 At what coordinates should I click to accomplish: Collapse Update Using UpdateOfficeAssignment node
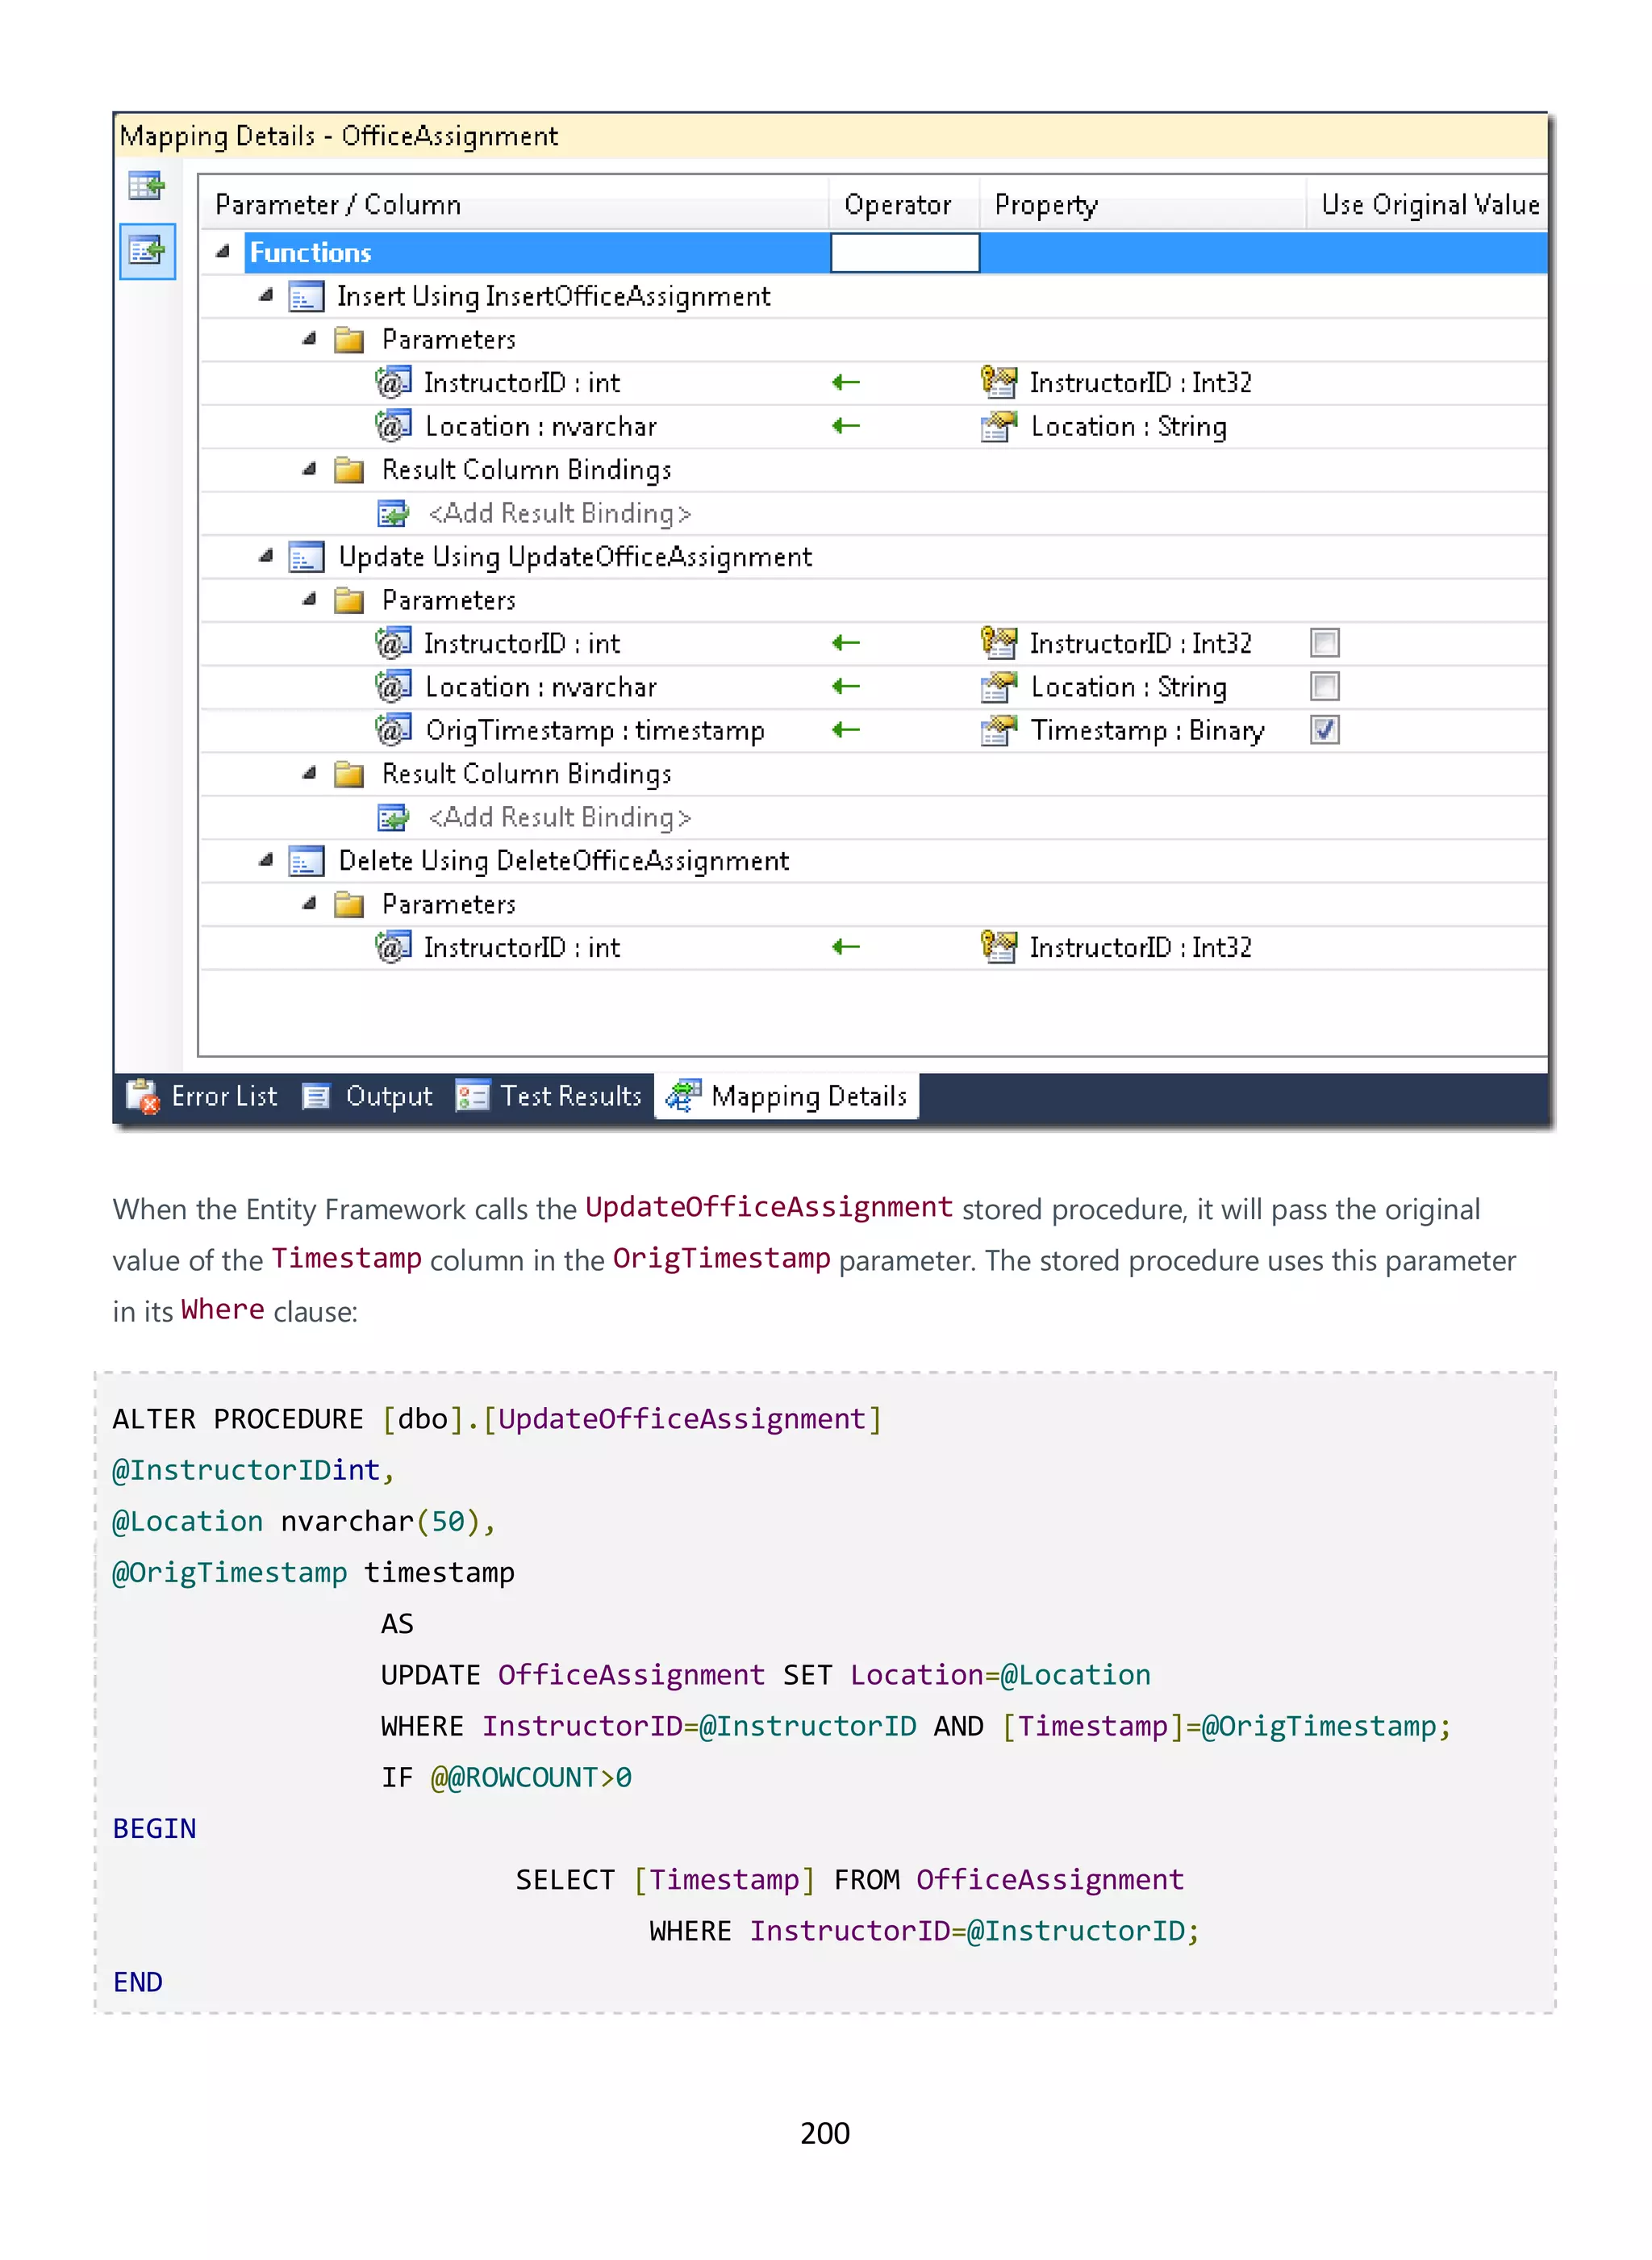265,556
